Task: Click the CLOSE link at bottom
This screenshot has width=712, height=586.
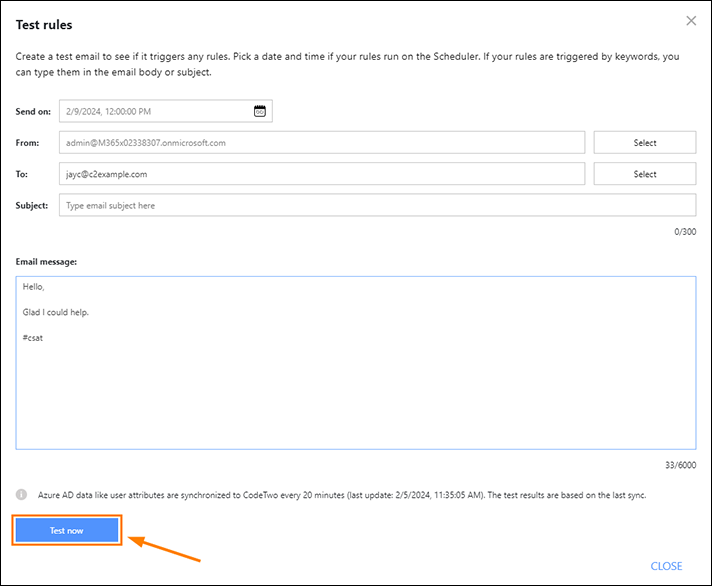Action: [666, 566]
